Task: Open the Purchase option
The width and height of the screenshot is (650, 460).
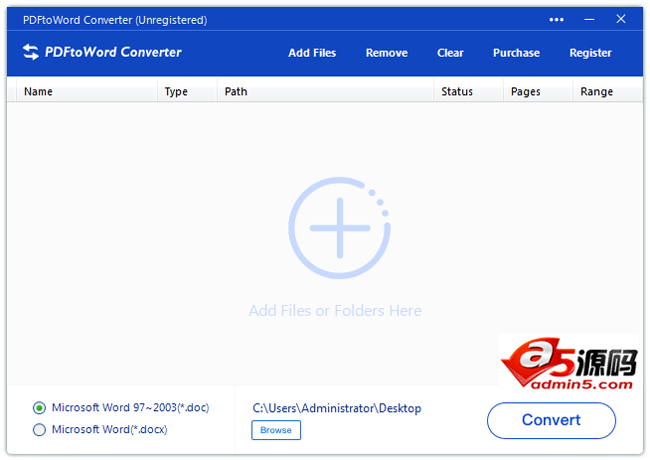Action: tap(516, 53)
